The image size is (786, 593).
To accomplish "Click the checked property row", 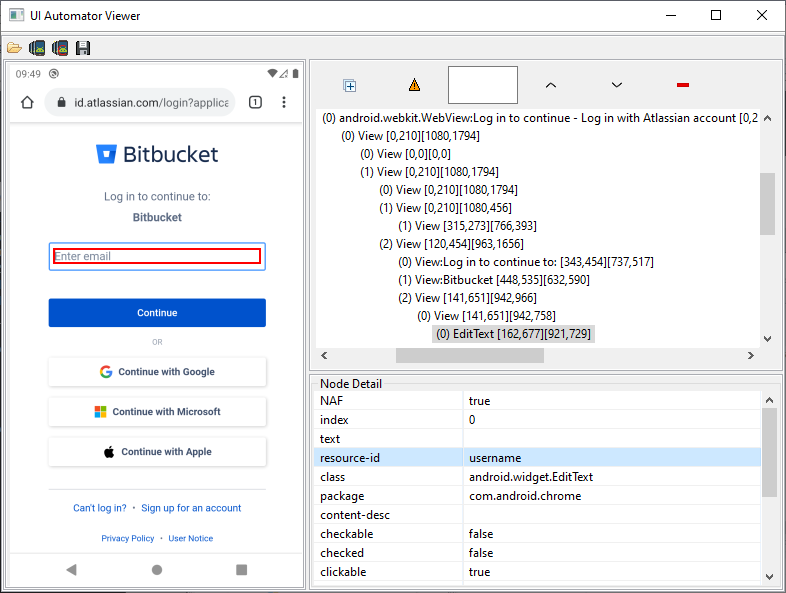I will [x=537, y=553].
